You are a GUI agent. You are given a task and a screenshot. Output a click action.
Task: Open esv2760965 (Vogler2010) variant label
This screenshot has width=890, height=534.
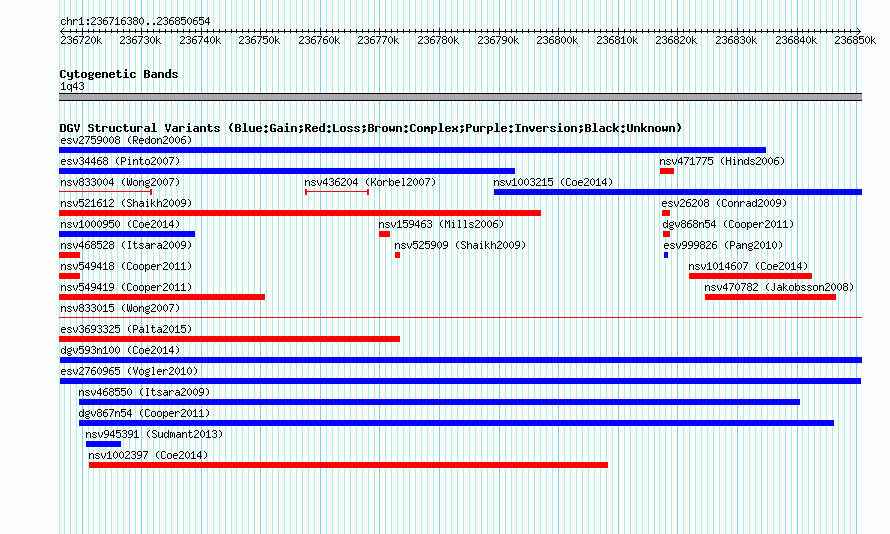click(129, 371)
